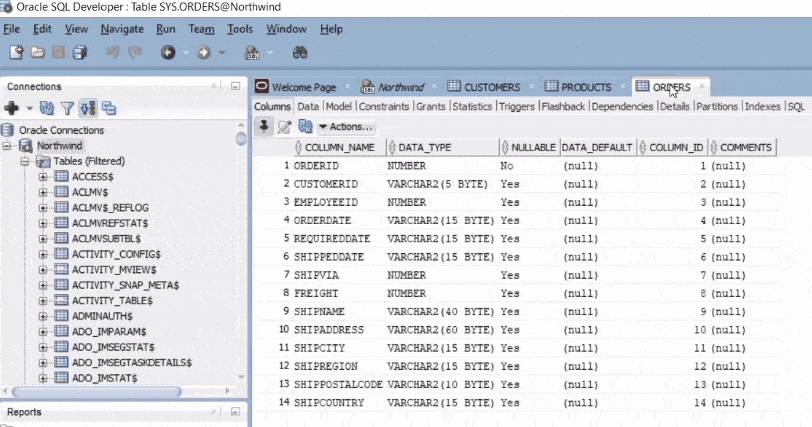Viewport: 812px width, 427px height.
Task: Open the SQL Worksheet toolbar icon
Action: point(252,52)
